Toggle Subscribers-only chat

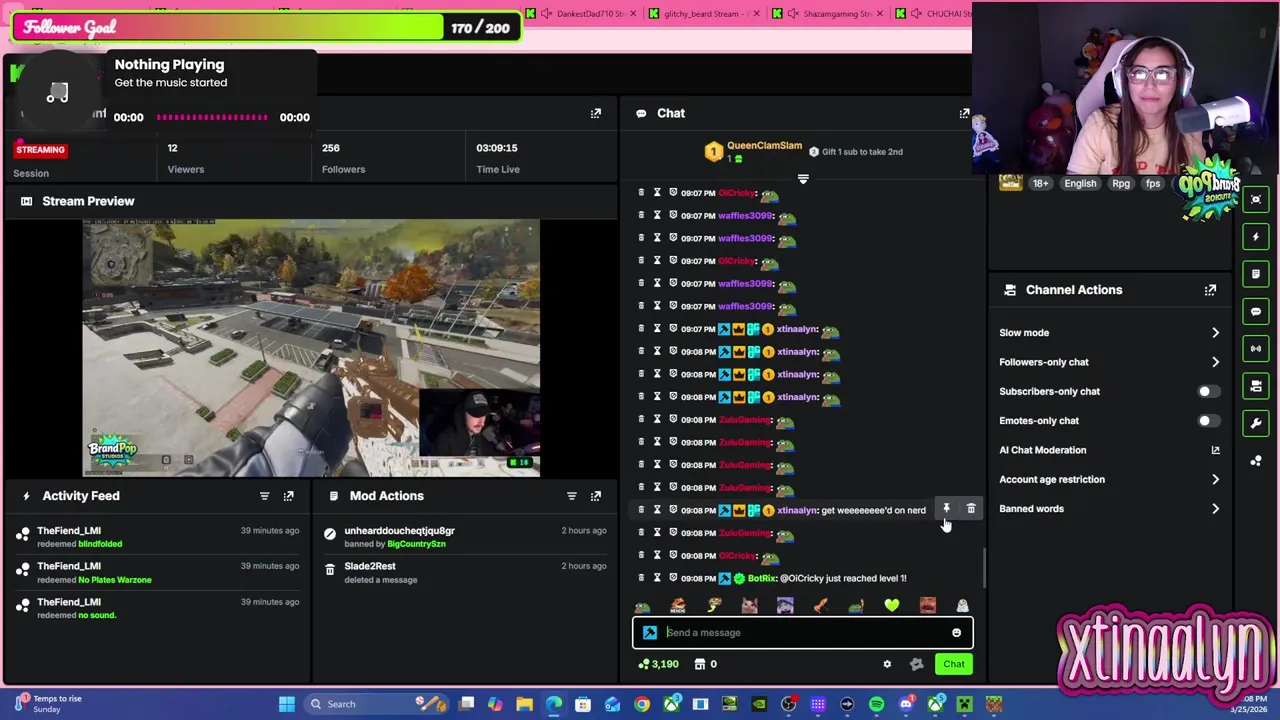click(x=1207, y=392)
